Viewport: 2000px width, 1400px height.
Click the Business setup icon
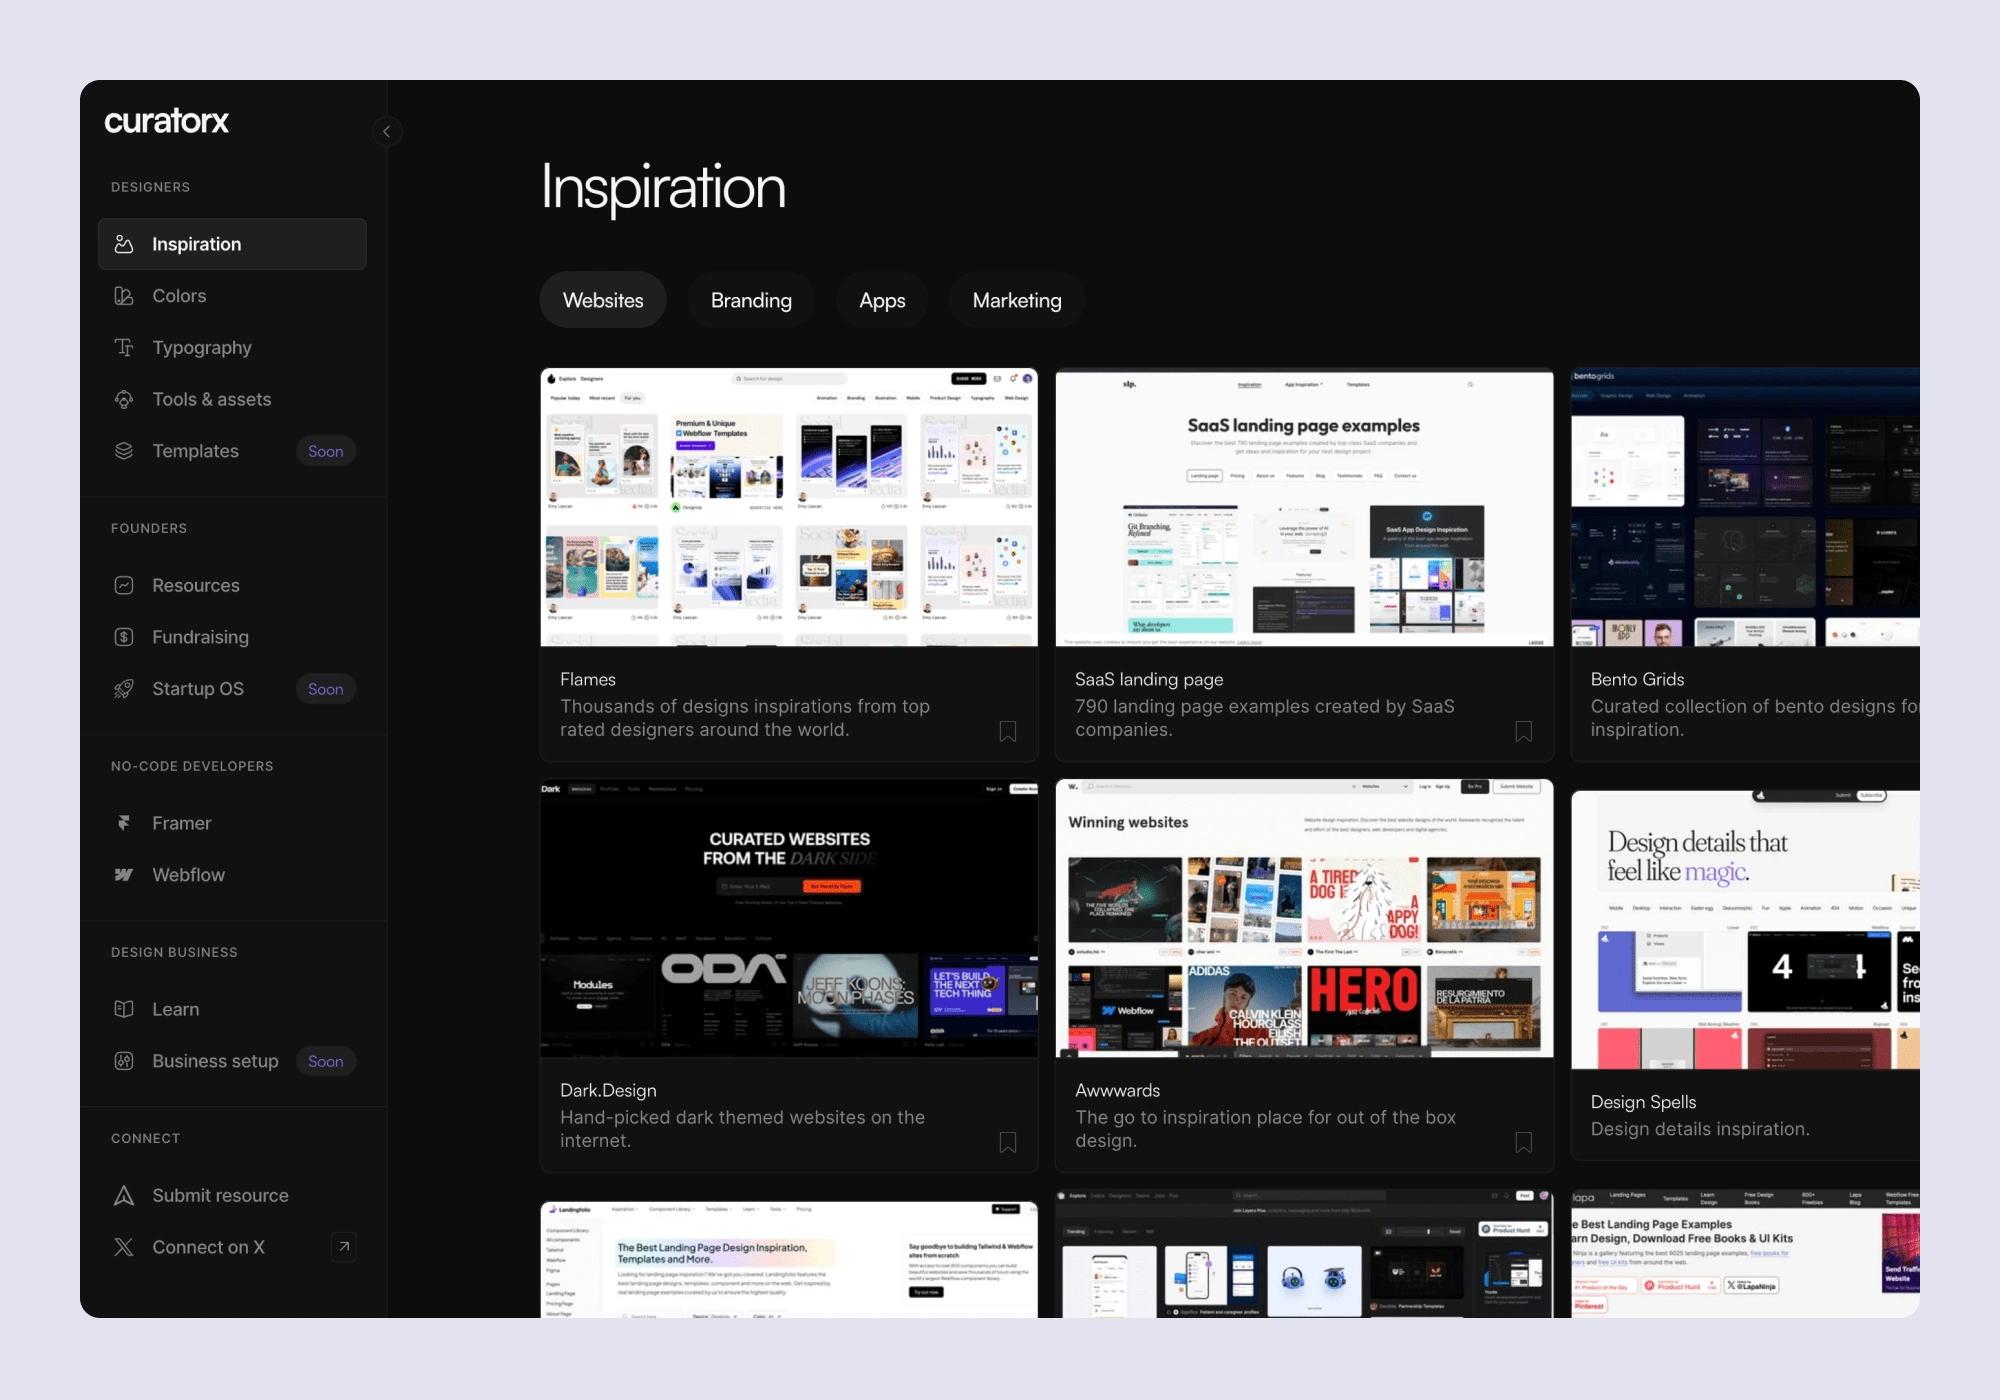pyautogui.click(x=124, y=1061)
